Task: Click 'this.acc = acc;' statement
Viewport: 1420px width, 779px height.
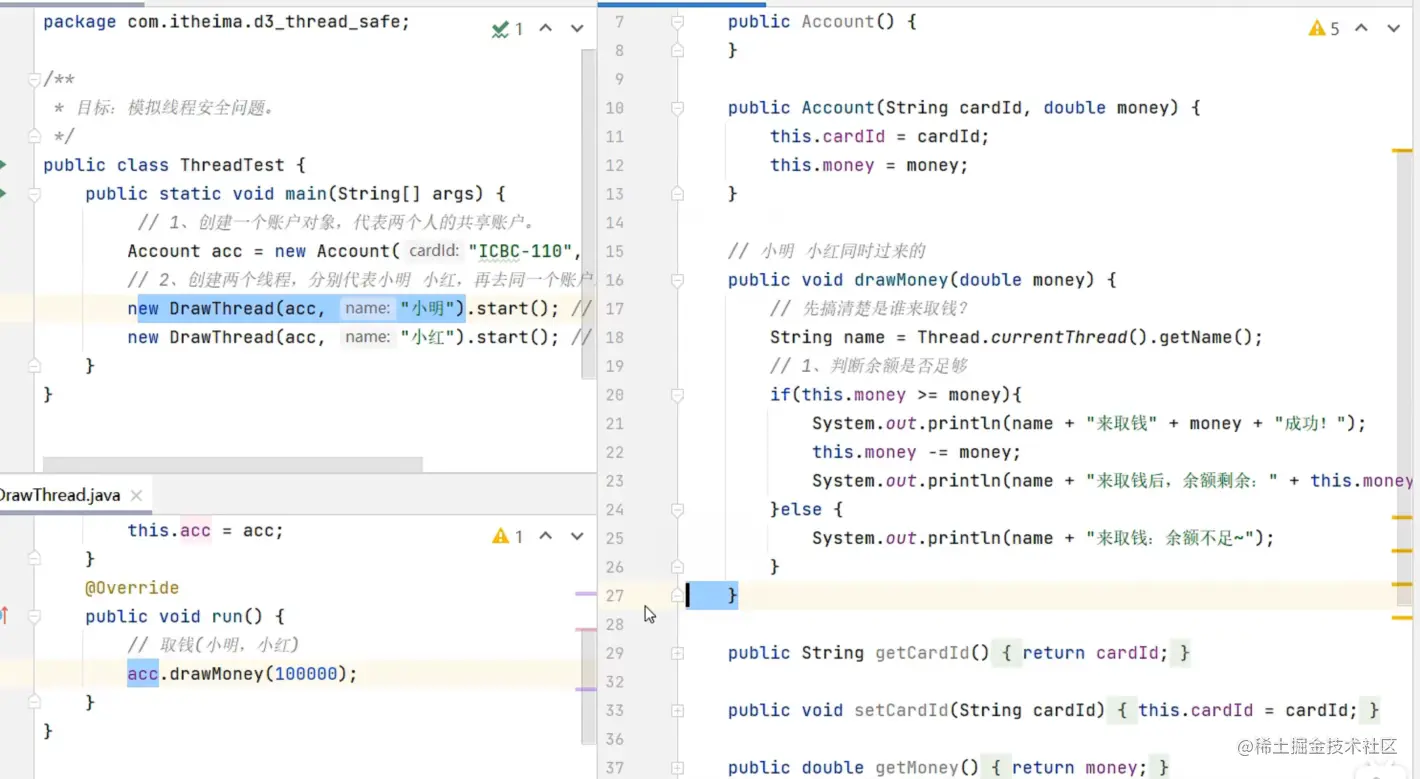Action: (205, 530)
